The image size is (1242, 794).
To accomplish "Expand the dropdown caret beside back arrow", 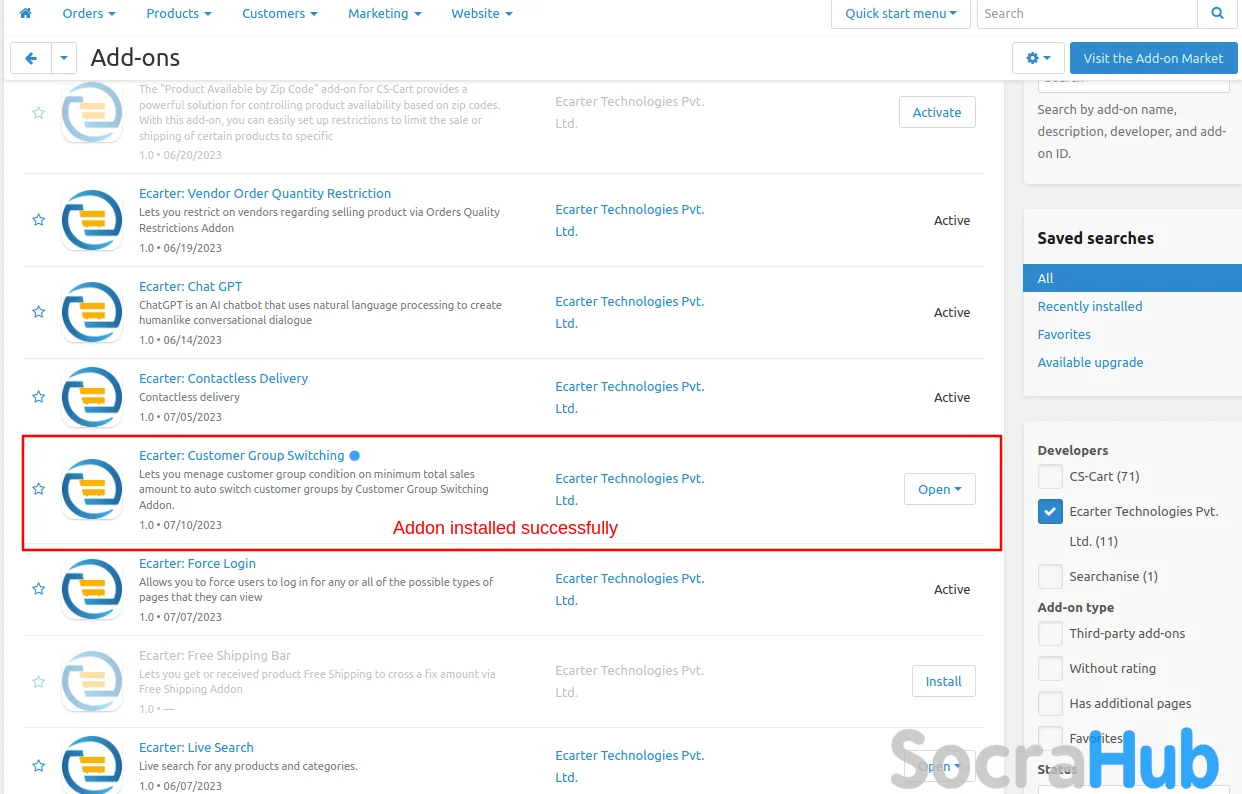I will click(63, 58).
